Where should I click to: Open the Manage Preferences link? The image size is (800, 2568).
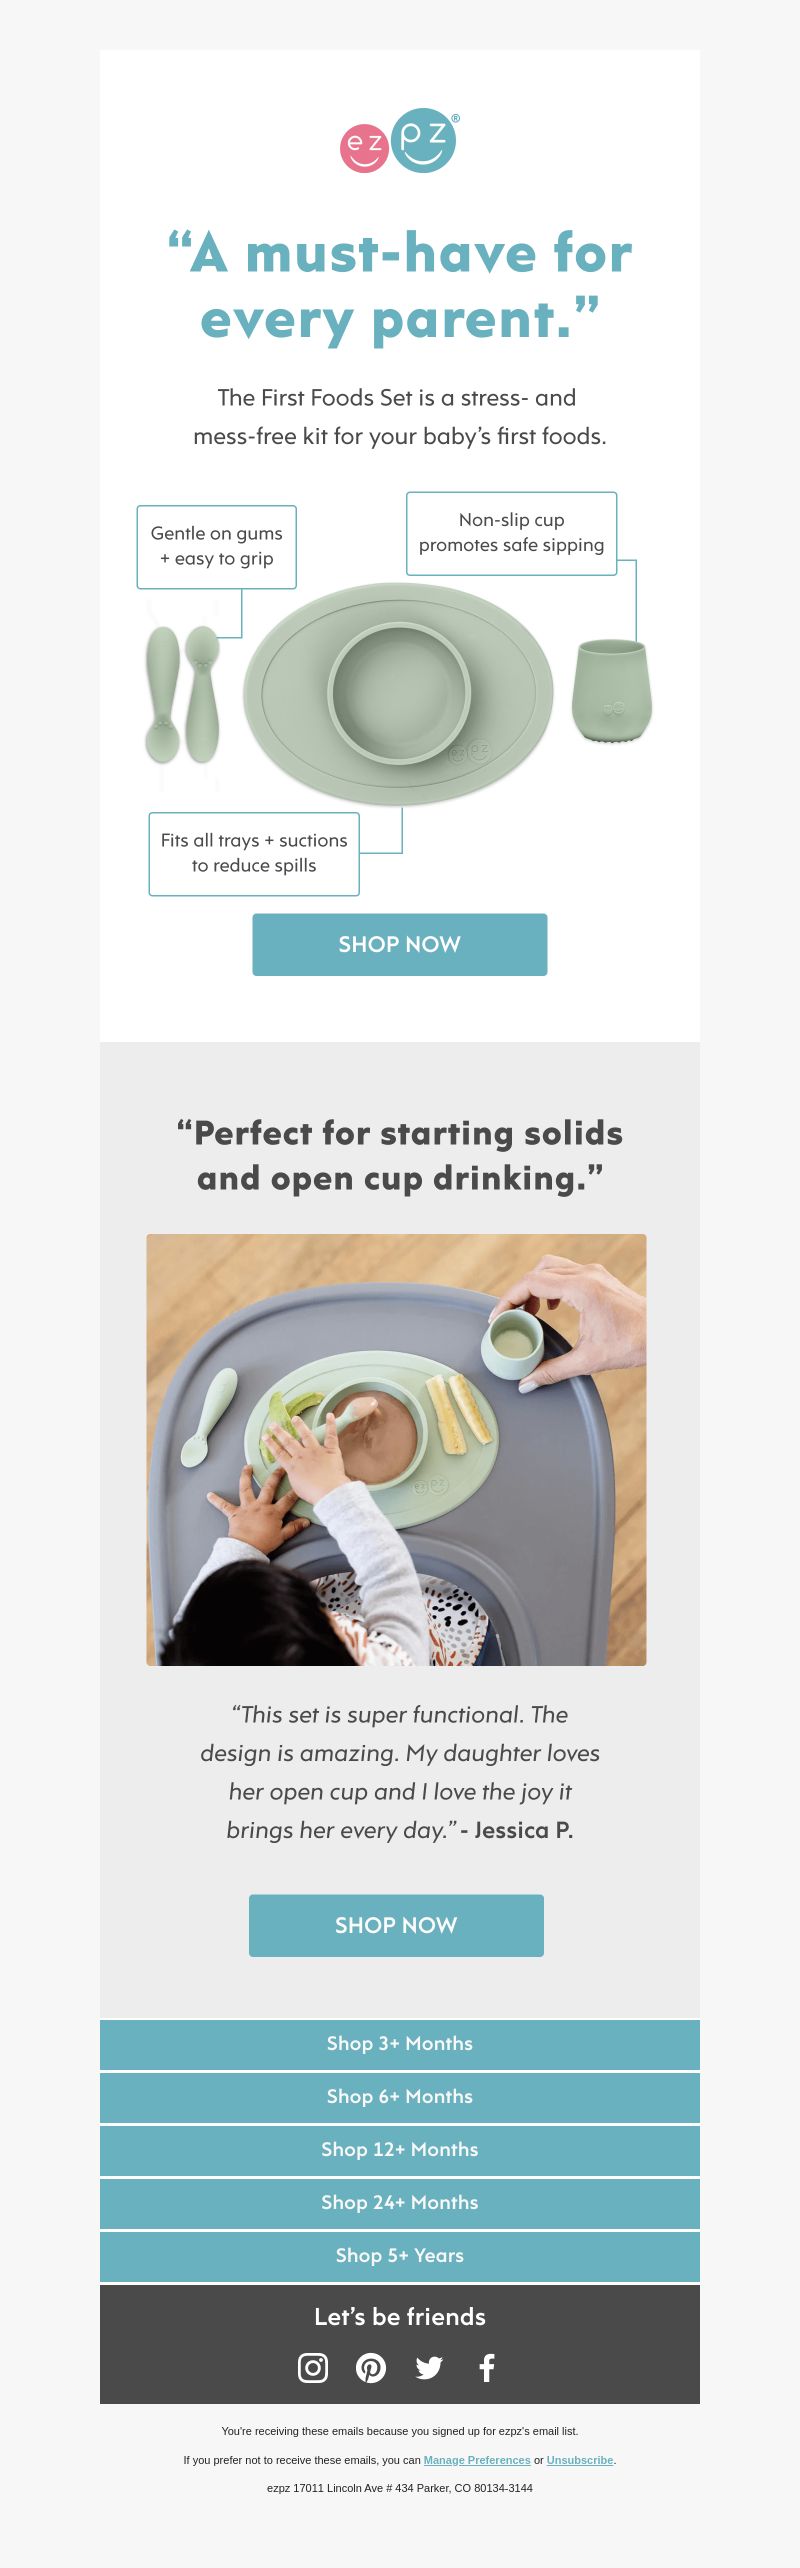point(477,2460)
